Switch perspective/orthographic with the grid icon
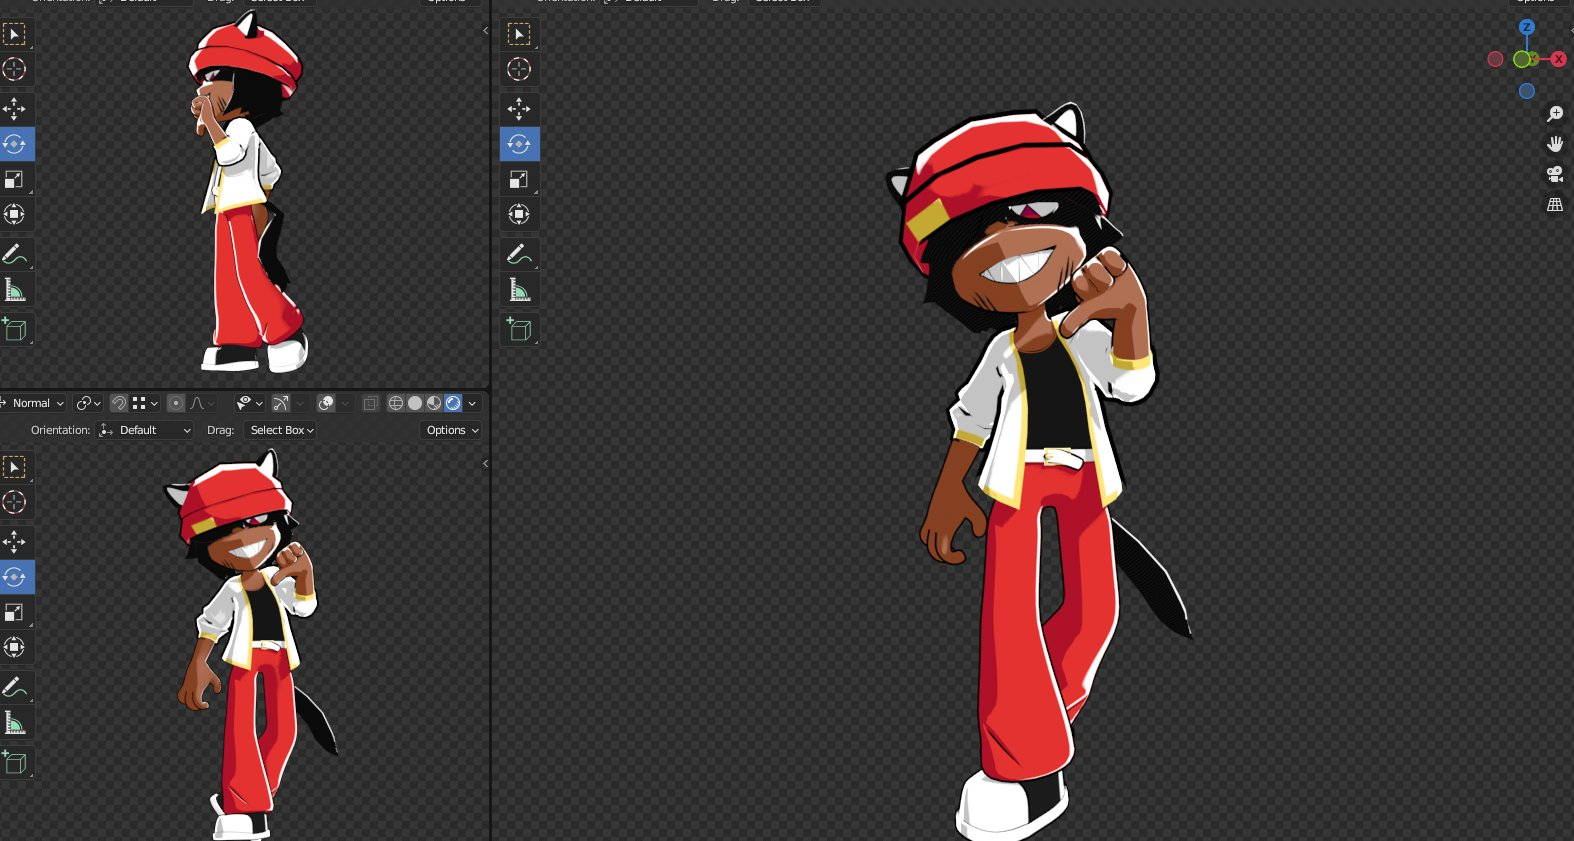1574x841 pixels. [x=1555, y=205]
